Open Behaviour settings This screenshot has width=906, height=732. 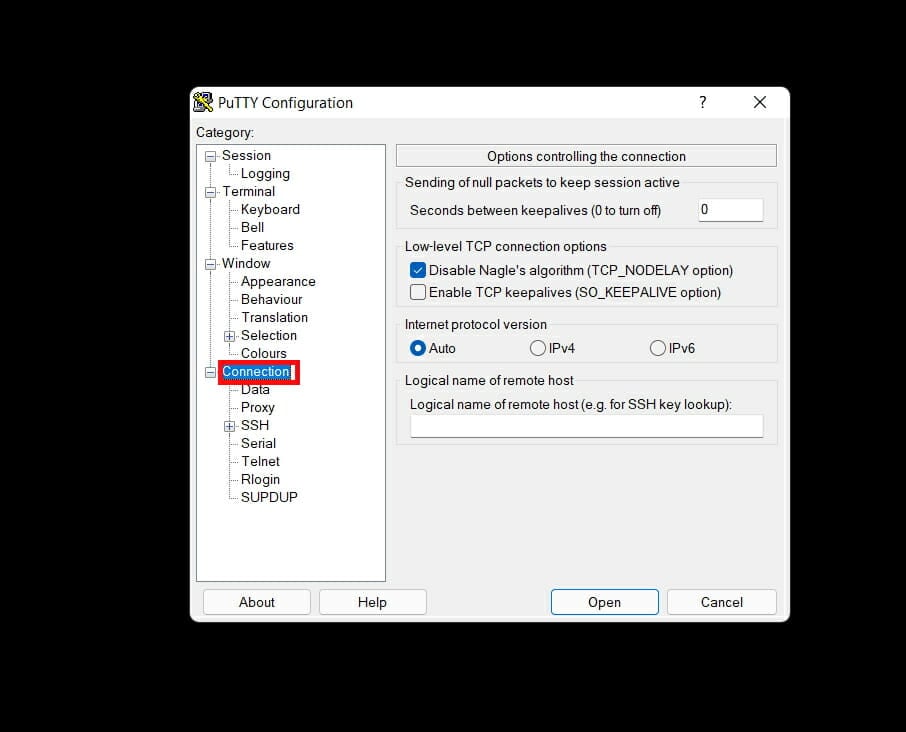coord(272,299)
